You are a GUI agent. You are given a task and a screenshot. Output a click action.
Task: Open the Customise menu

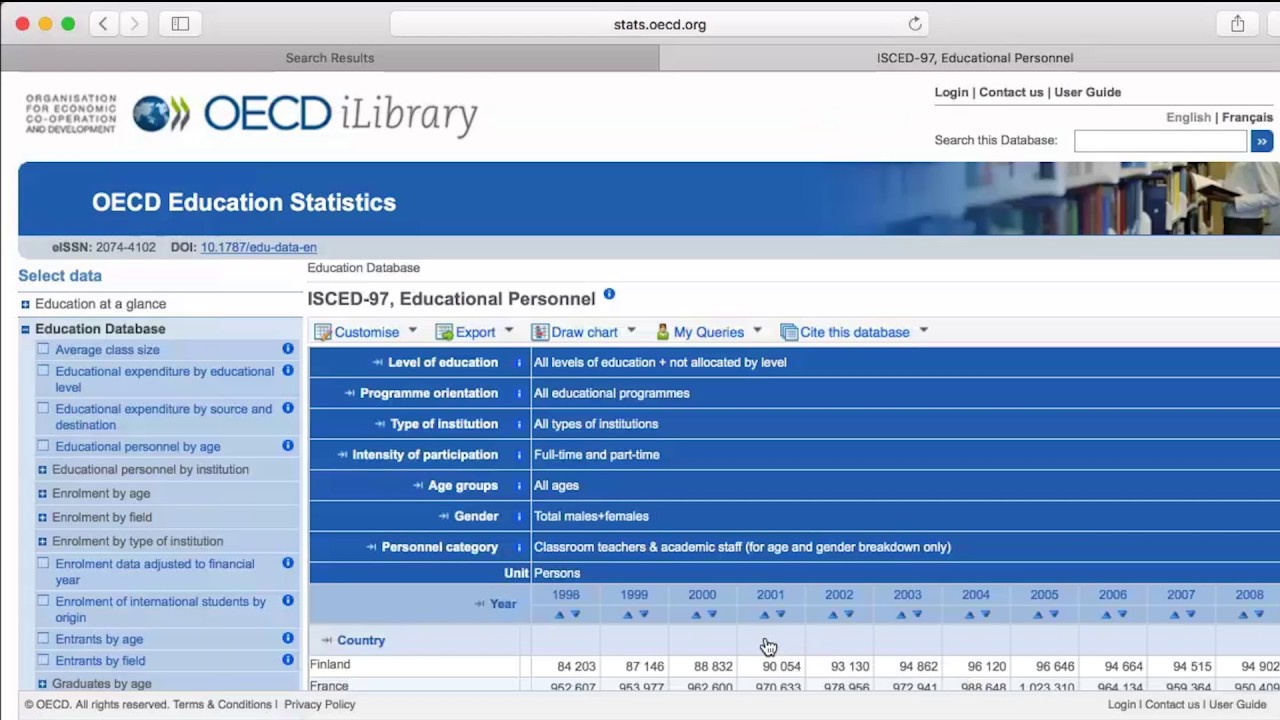[366, 332]
